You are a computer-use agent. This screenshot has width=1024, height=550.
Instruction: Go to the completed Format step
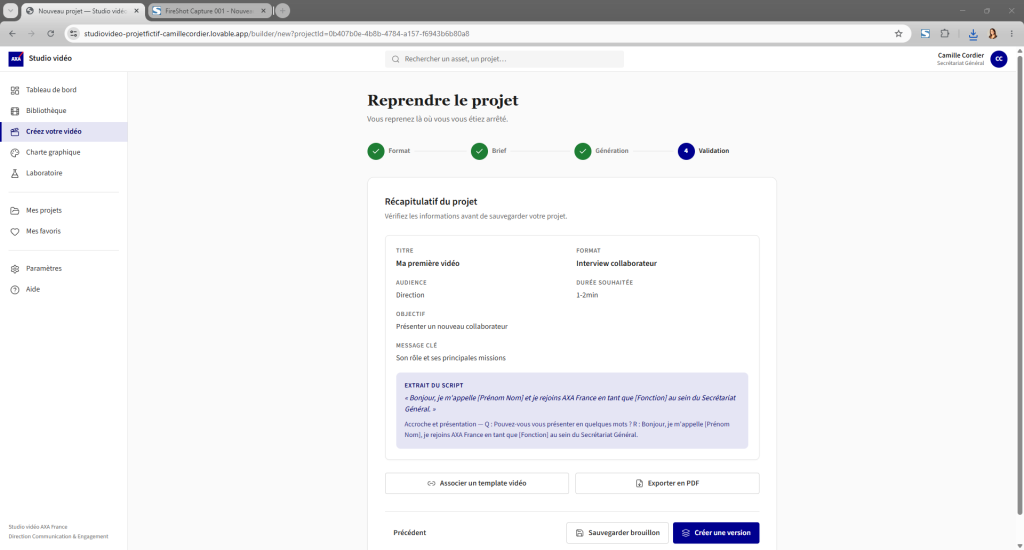[376, 152]
